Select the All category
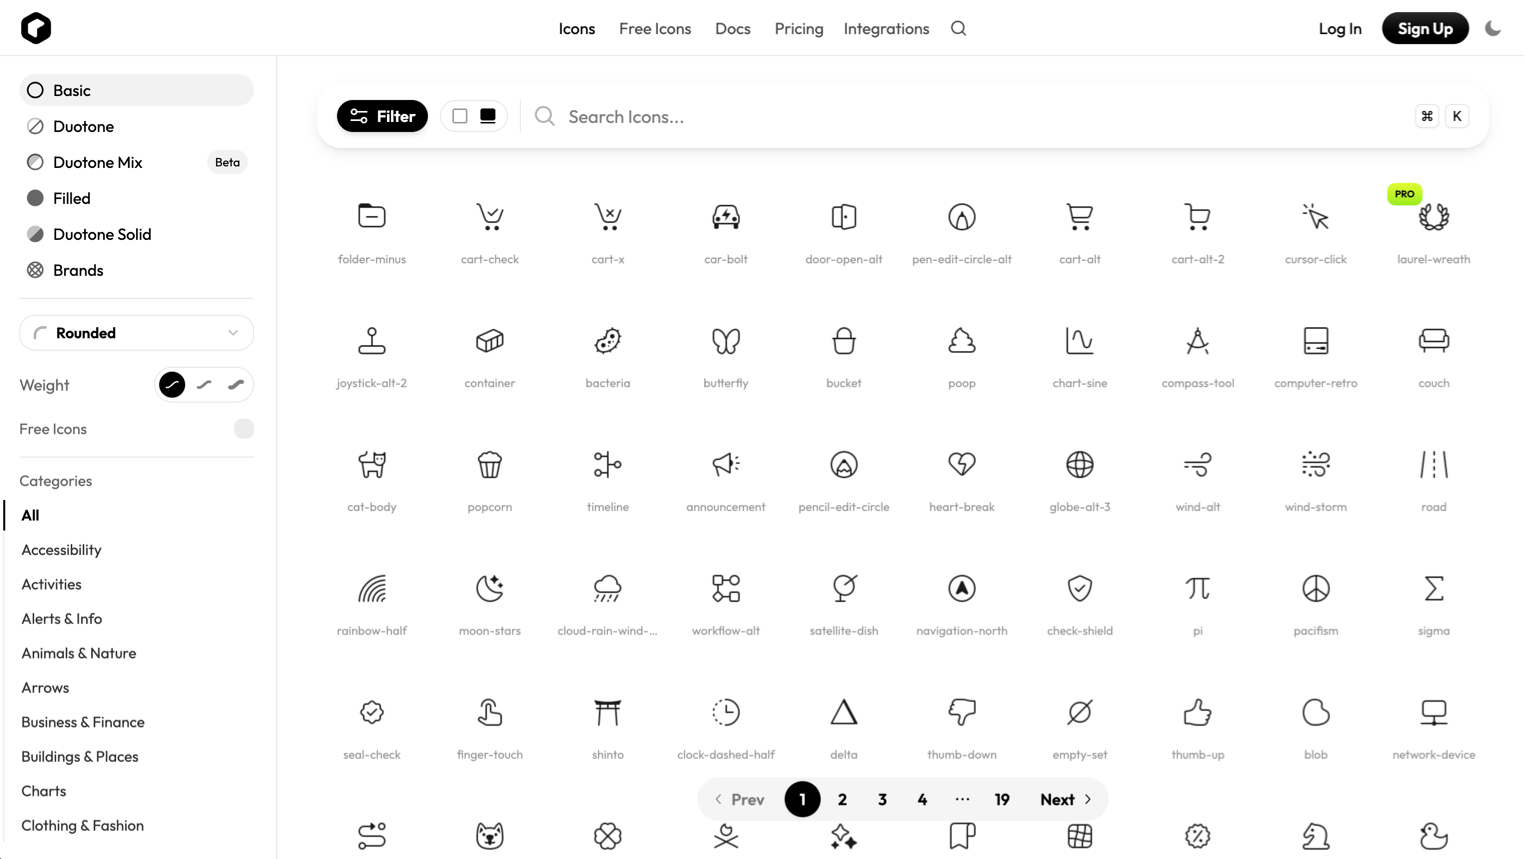1525x859 pixels. 30,515
